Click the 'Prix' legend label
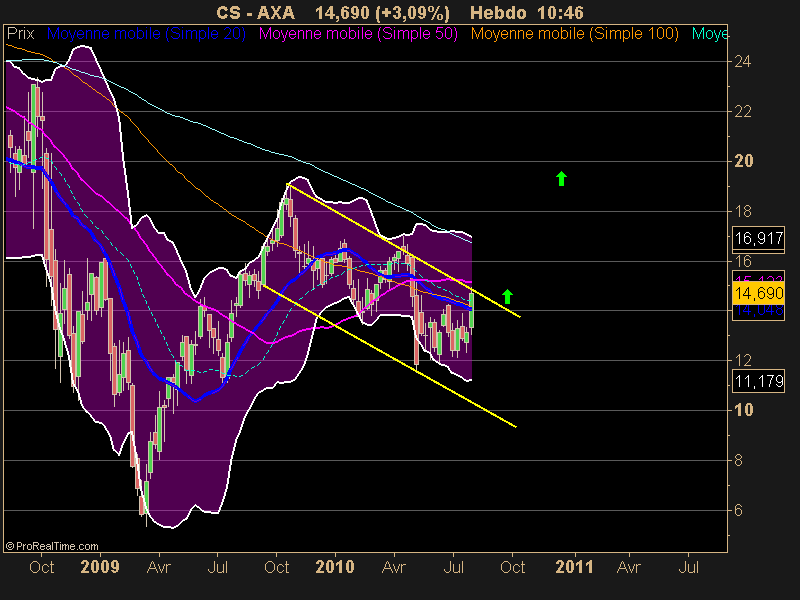Screen dimensions: 800x600 [20, 34]
